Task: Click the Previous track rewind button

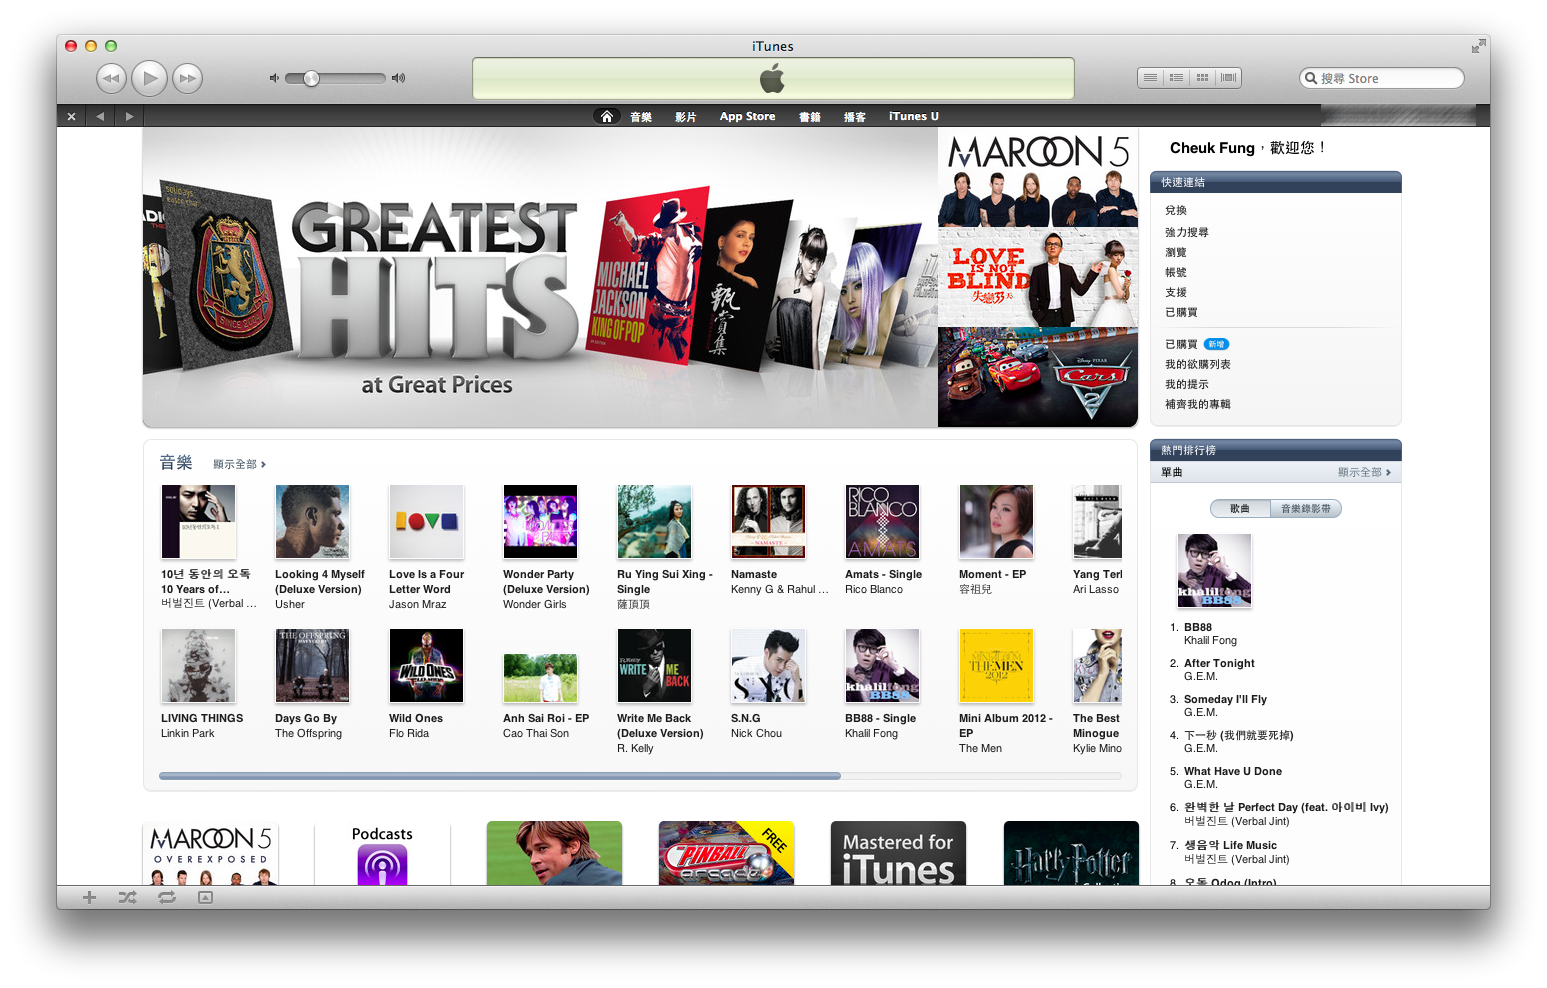Action: click(111, 78)
